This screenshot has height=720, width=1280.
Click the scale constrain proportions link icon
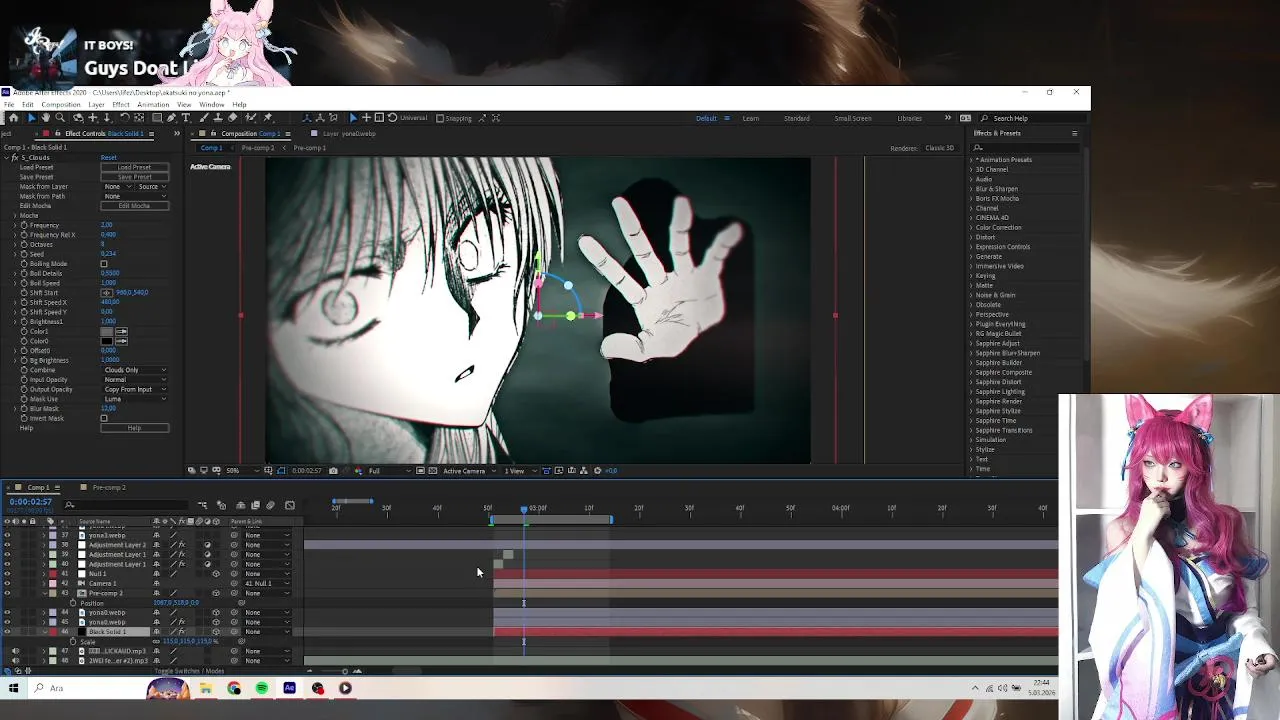pyautogui.click(x=155, y=641)
